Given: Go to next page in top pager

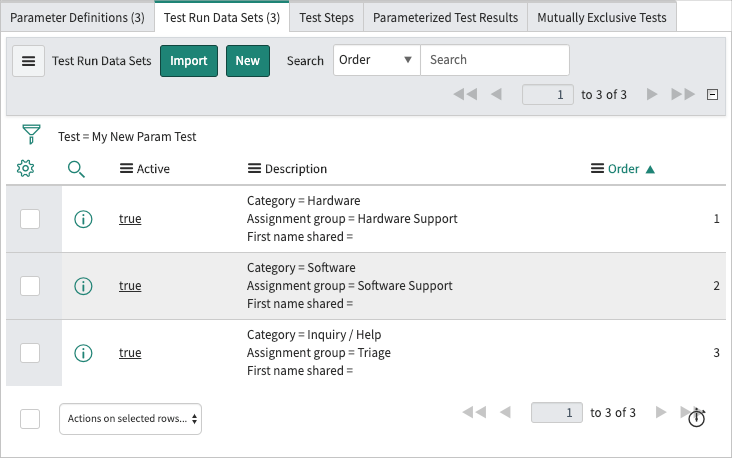Looking at the screenshot, I should point(652,94).
